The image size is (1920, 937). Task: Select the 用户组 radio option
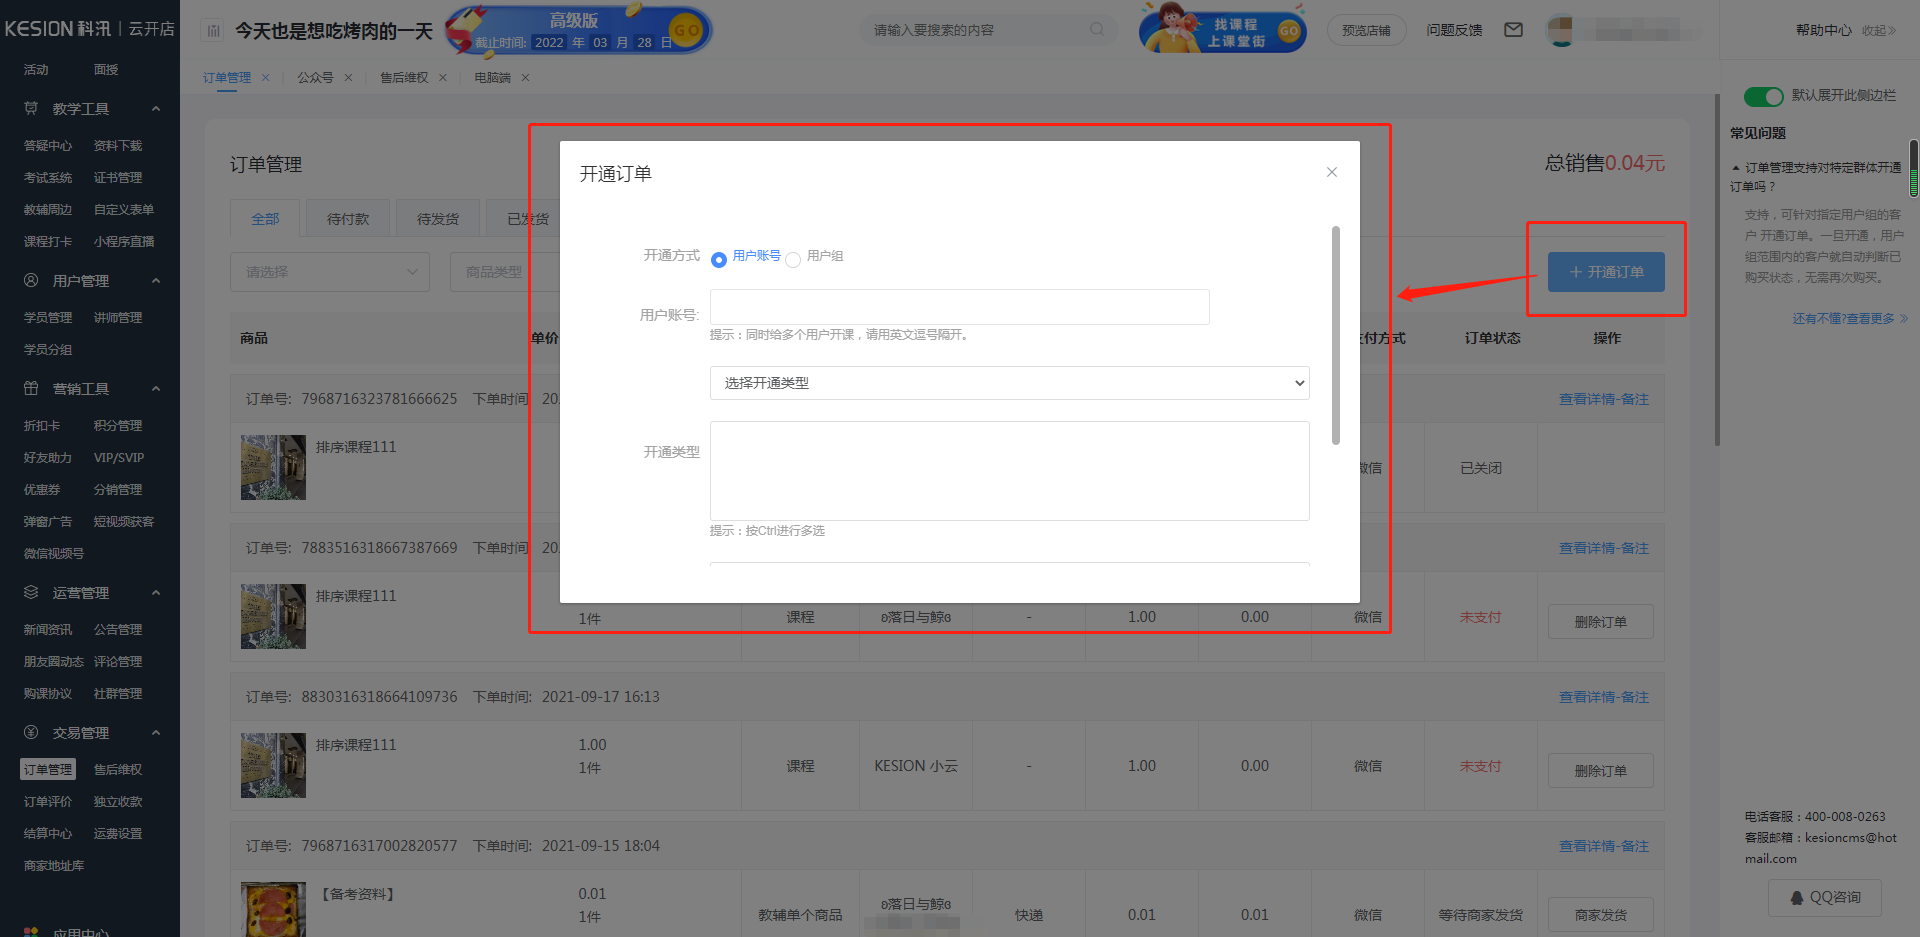793,260
